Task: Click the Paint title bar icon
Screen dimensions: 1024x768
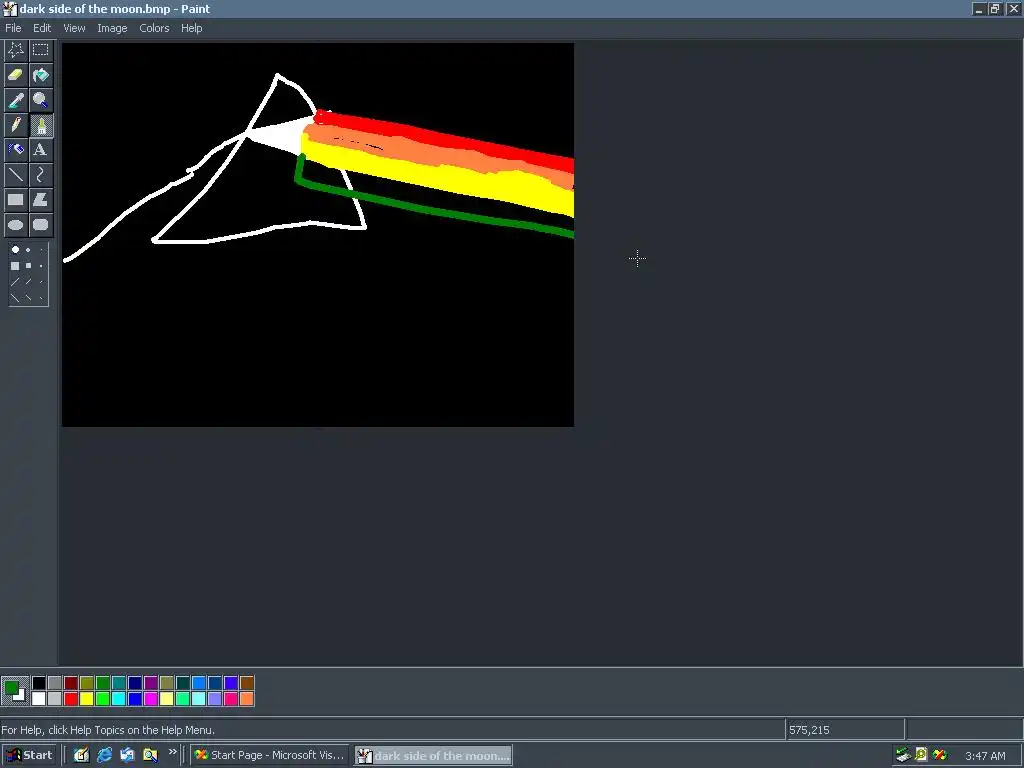Action: coord(9,9)
